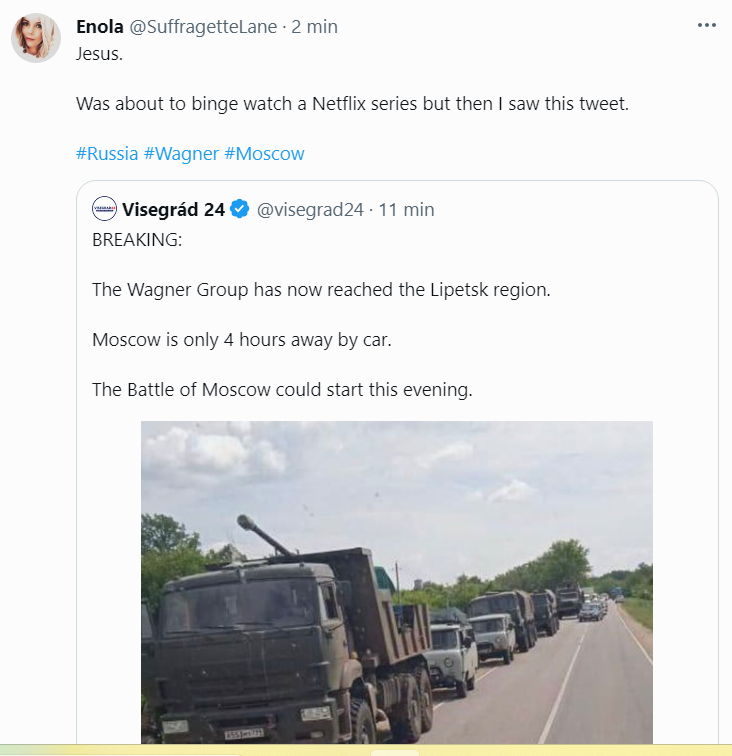The width and height of the screenshot is (732, 756).
Task: Follow the #Wagner hashtag
Action: point(181,154)
